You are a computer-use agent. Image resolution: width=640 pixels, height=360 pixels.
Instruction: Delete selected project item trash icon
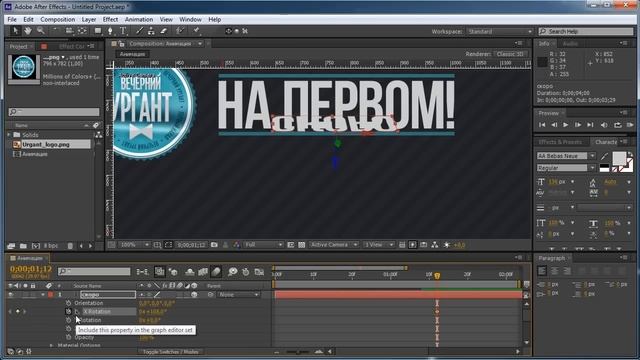pyautogui.click(x=70, y=246)
